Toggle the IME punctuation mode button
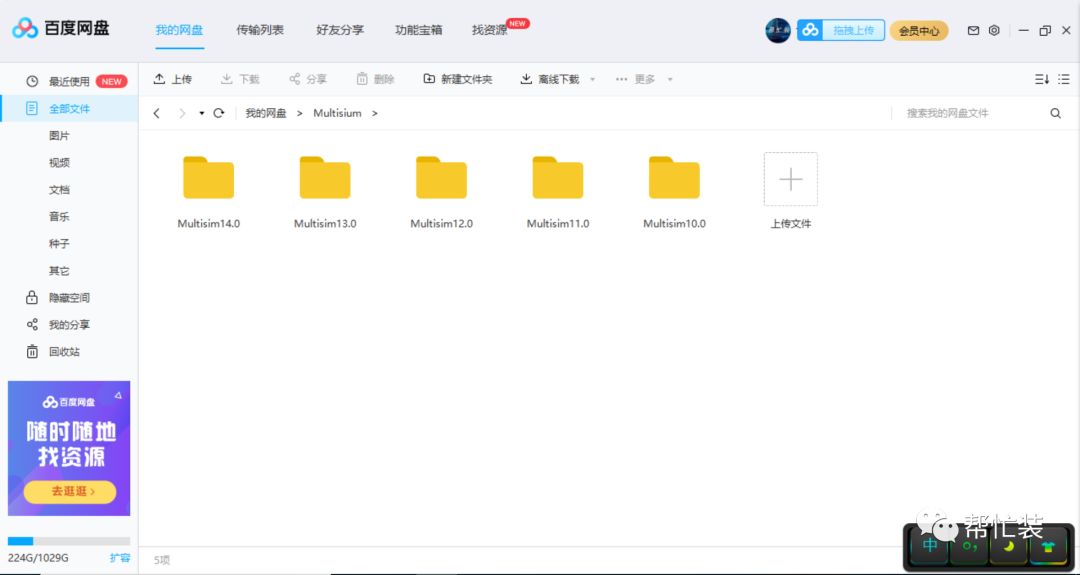The image size is (1080, 575). (970, 545)
